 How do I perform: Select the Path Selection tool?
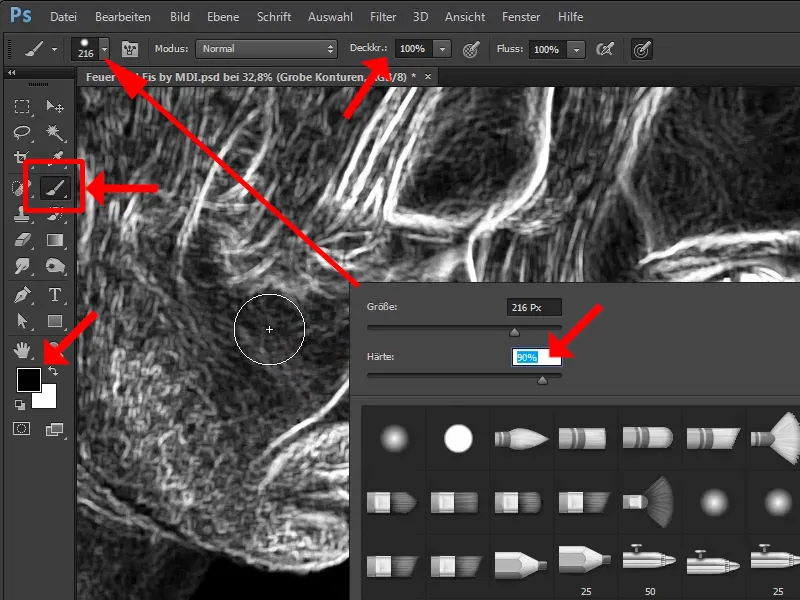(21, 321)
